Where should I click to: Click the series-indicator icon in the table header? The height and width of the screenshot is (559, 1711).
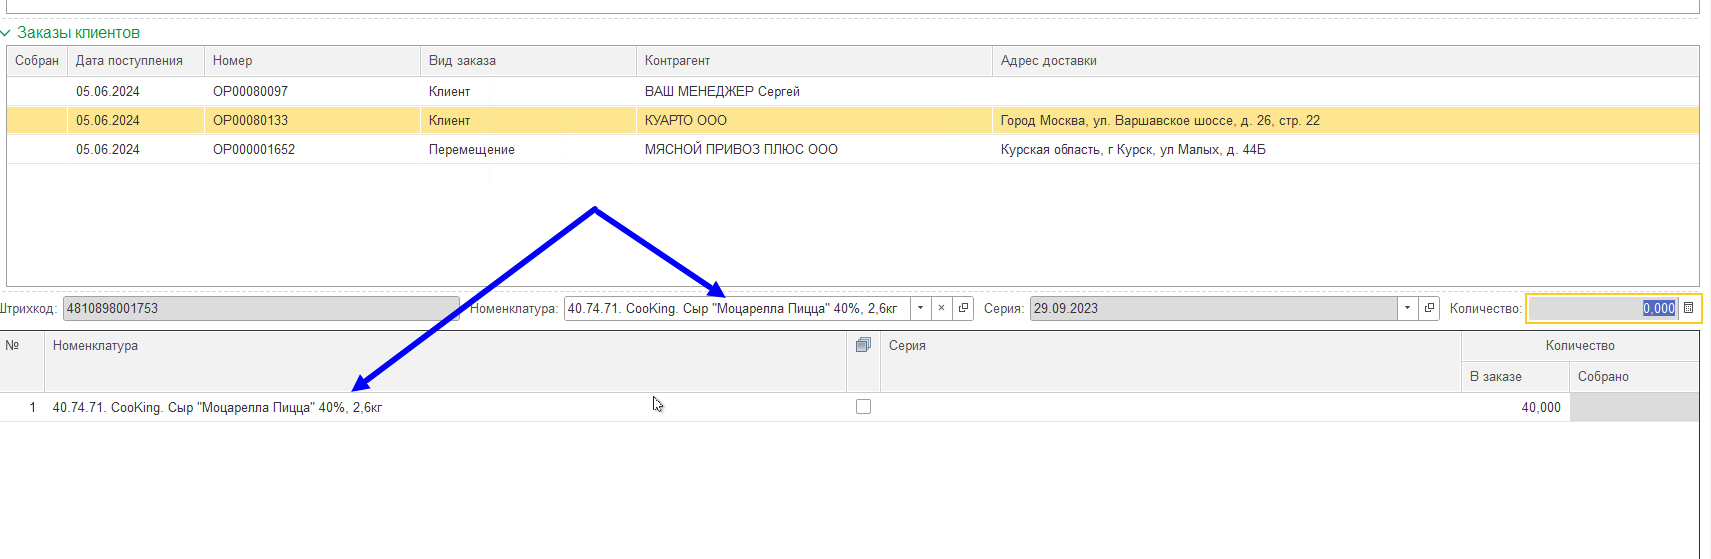pyautogui.click(x=863, y=345)
